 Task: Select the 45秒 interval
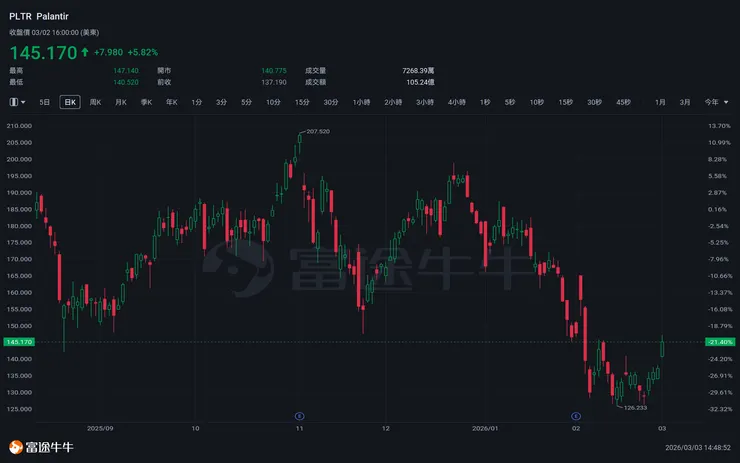pyautogui.click(x=623, y=102)
